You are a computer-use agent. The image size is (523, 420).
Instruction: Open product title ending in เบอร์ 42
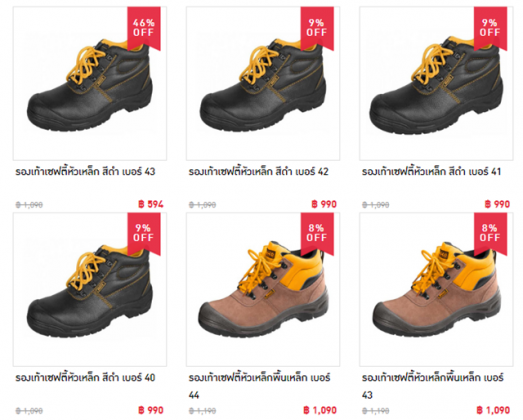[258, 171]
